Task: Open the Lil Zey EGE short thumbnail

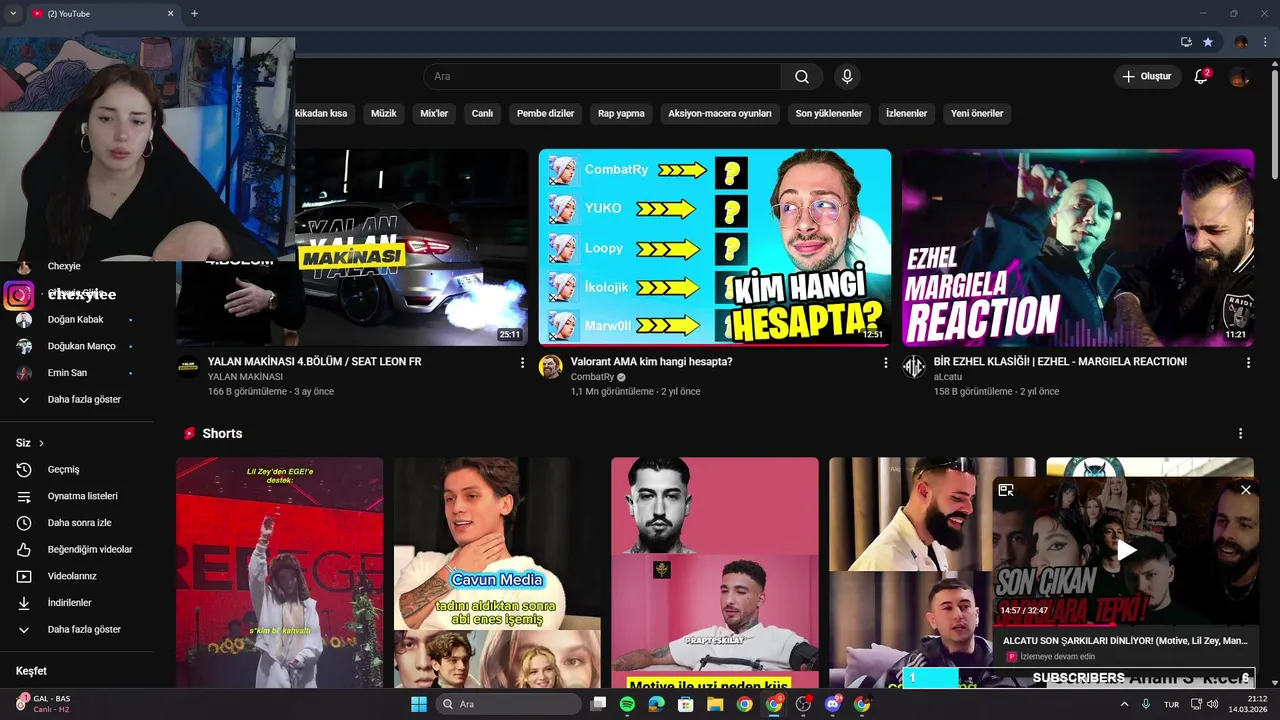Action: point(280,573)
